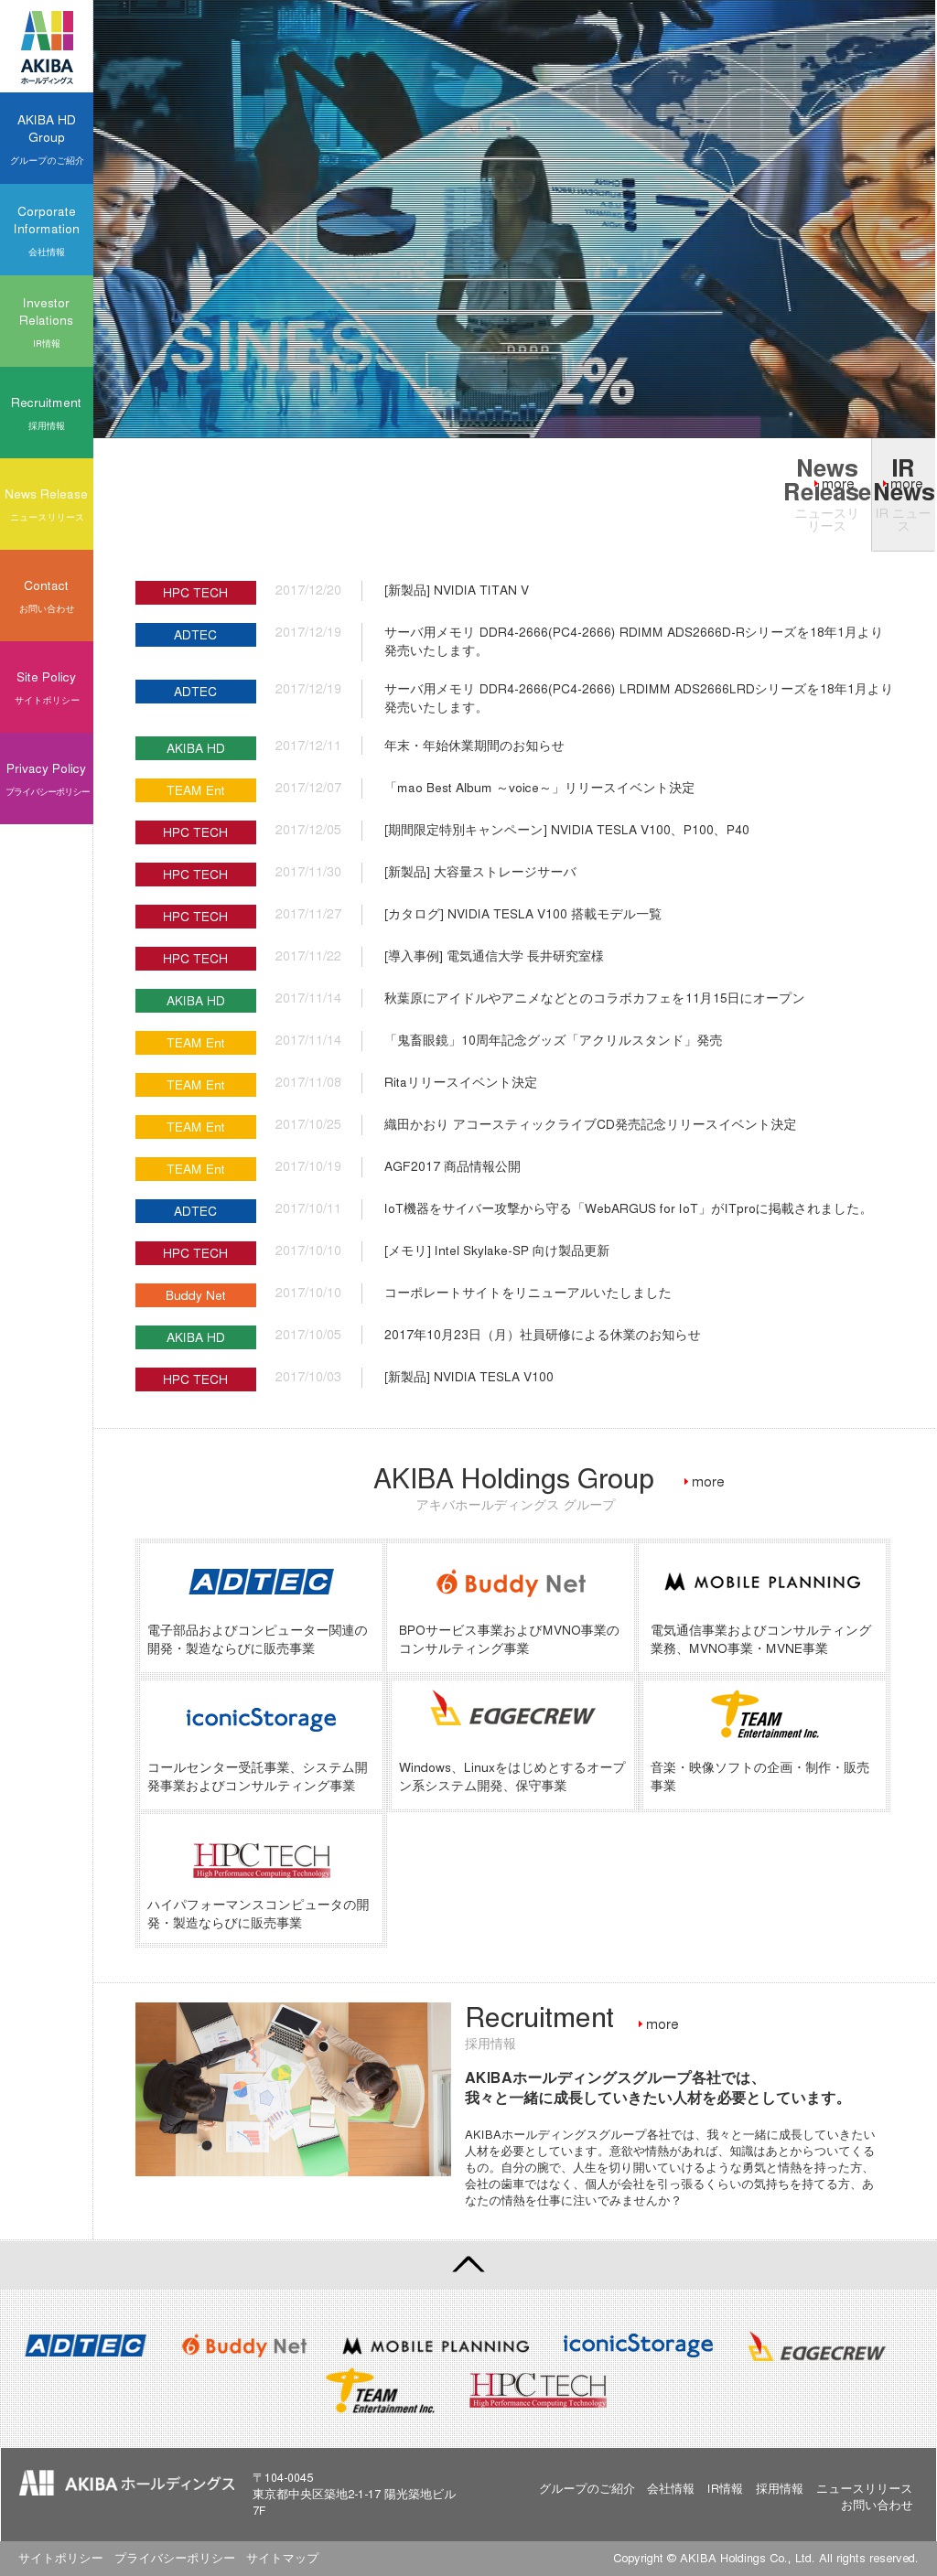
Task: Open NVIDIA TESLA V100, P100, P40 campaign news
Action: [x=567, y=830]
